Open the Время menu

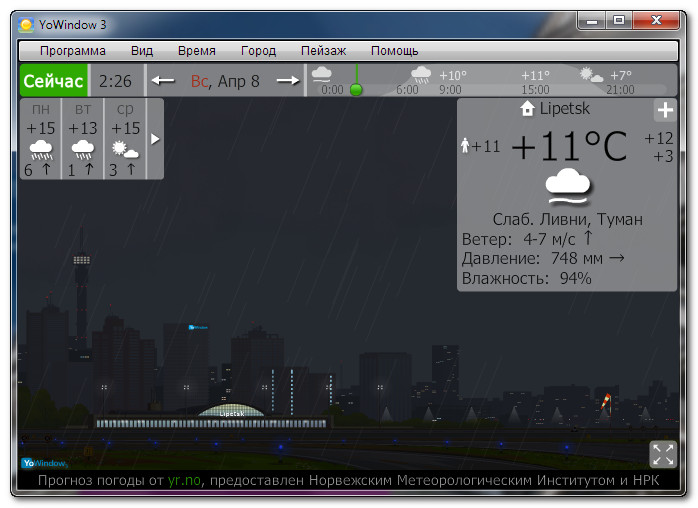point(197,51)
